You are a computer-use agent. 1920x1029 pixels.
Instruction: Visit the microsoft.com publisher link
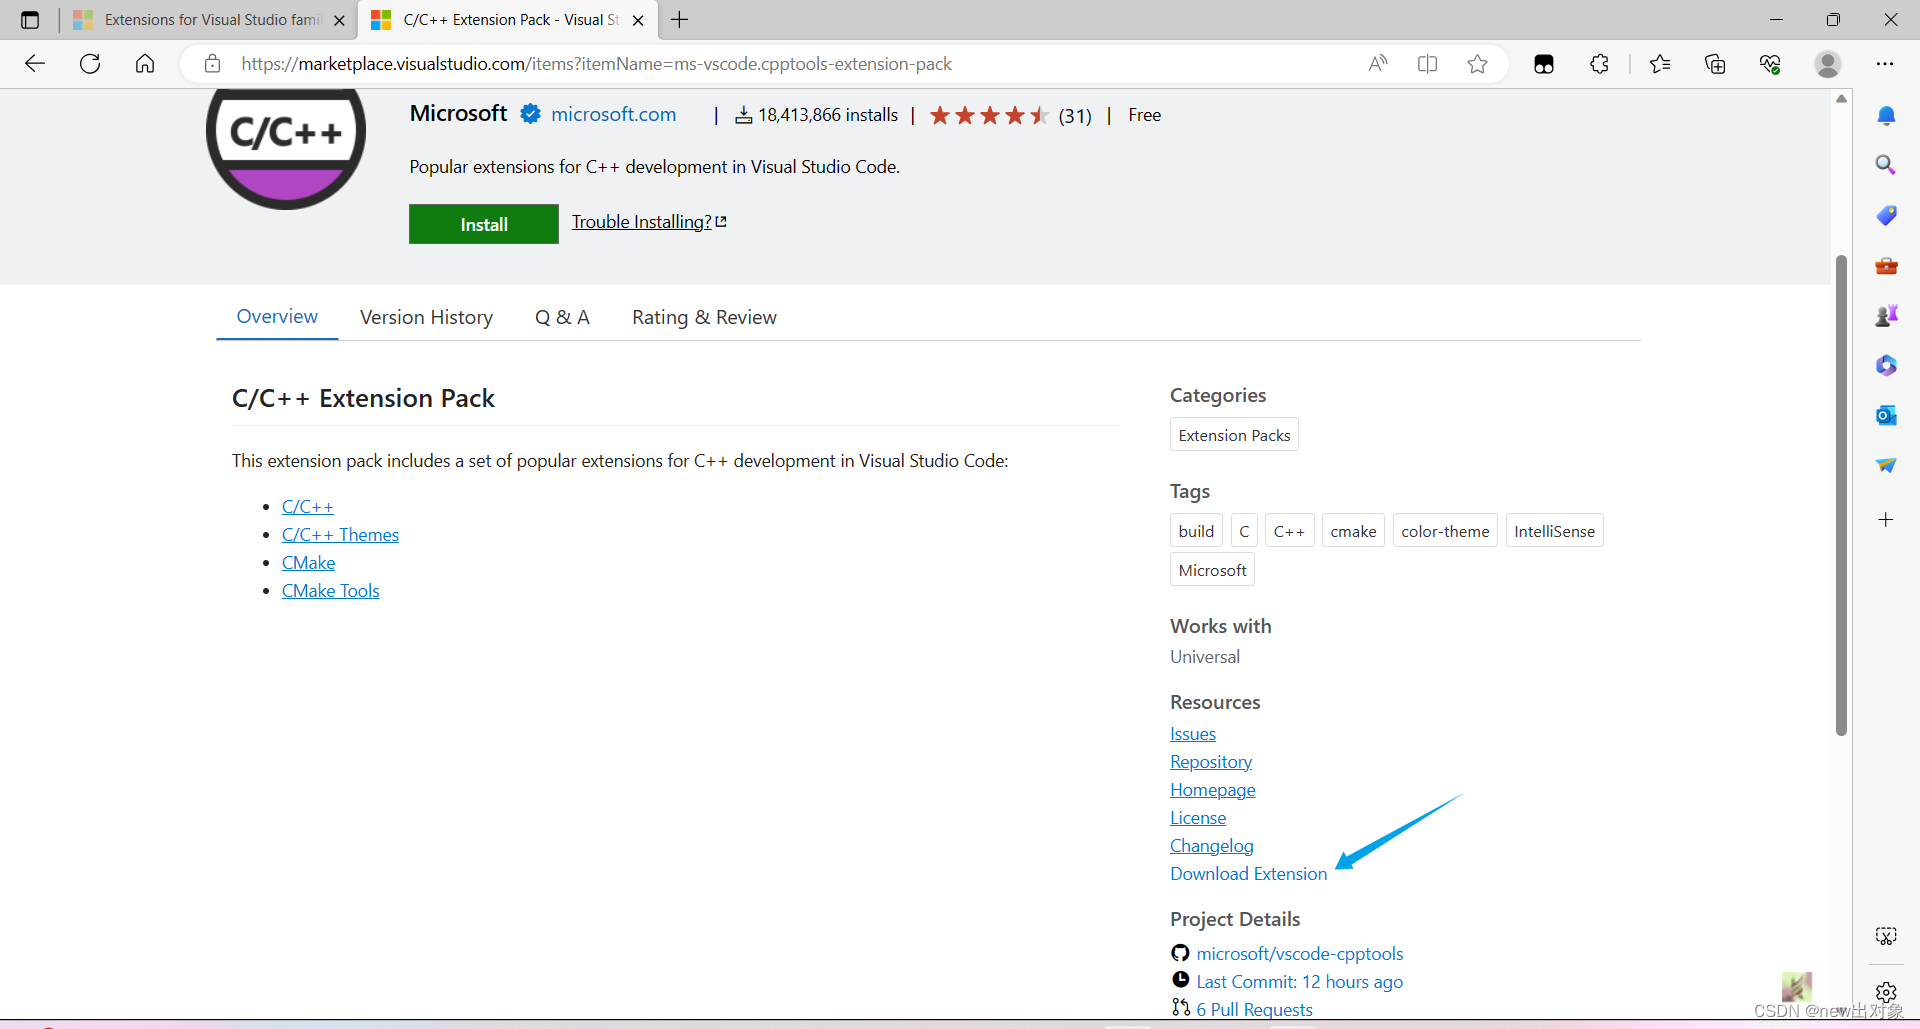(x=613, y=115)
